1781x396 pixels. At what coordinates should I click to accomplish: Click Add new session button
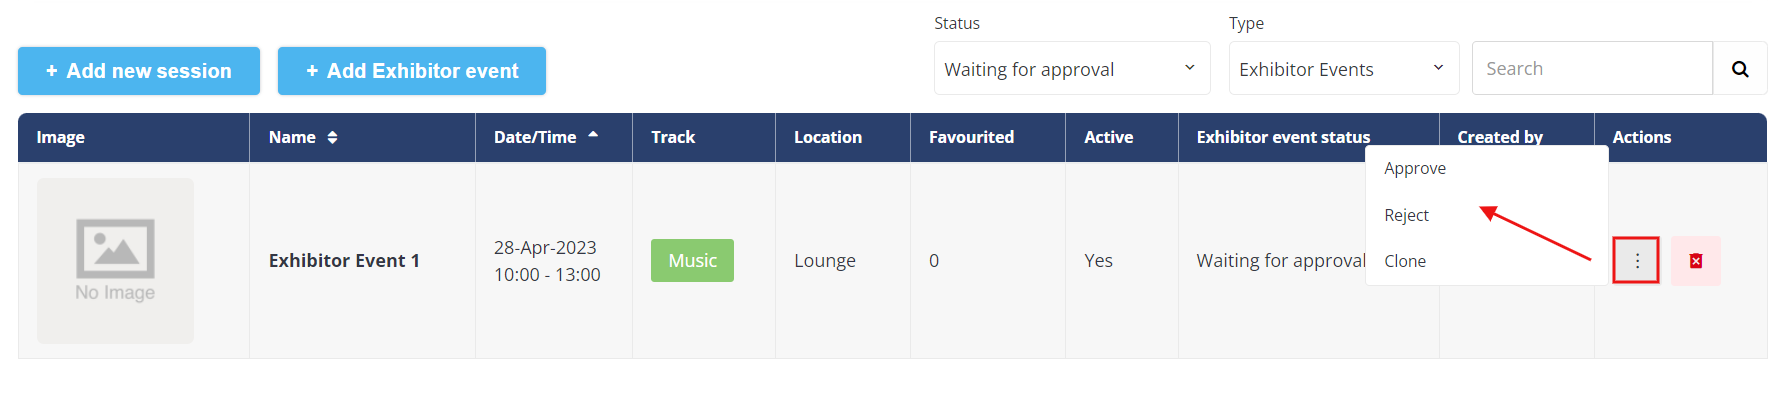[x=139, y=71]
